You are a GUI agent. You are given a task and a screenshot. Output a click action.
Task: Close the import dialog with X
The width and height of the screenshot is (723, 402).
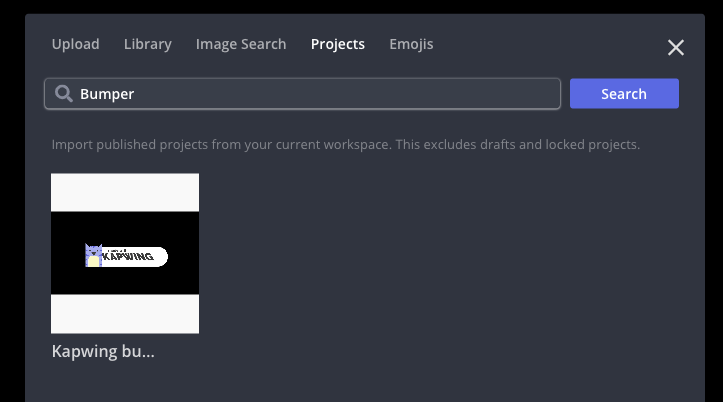[676, 47]
